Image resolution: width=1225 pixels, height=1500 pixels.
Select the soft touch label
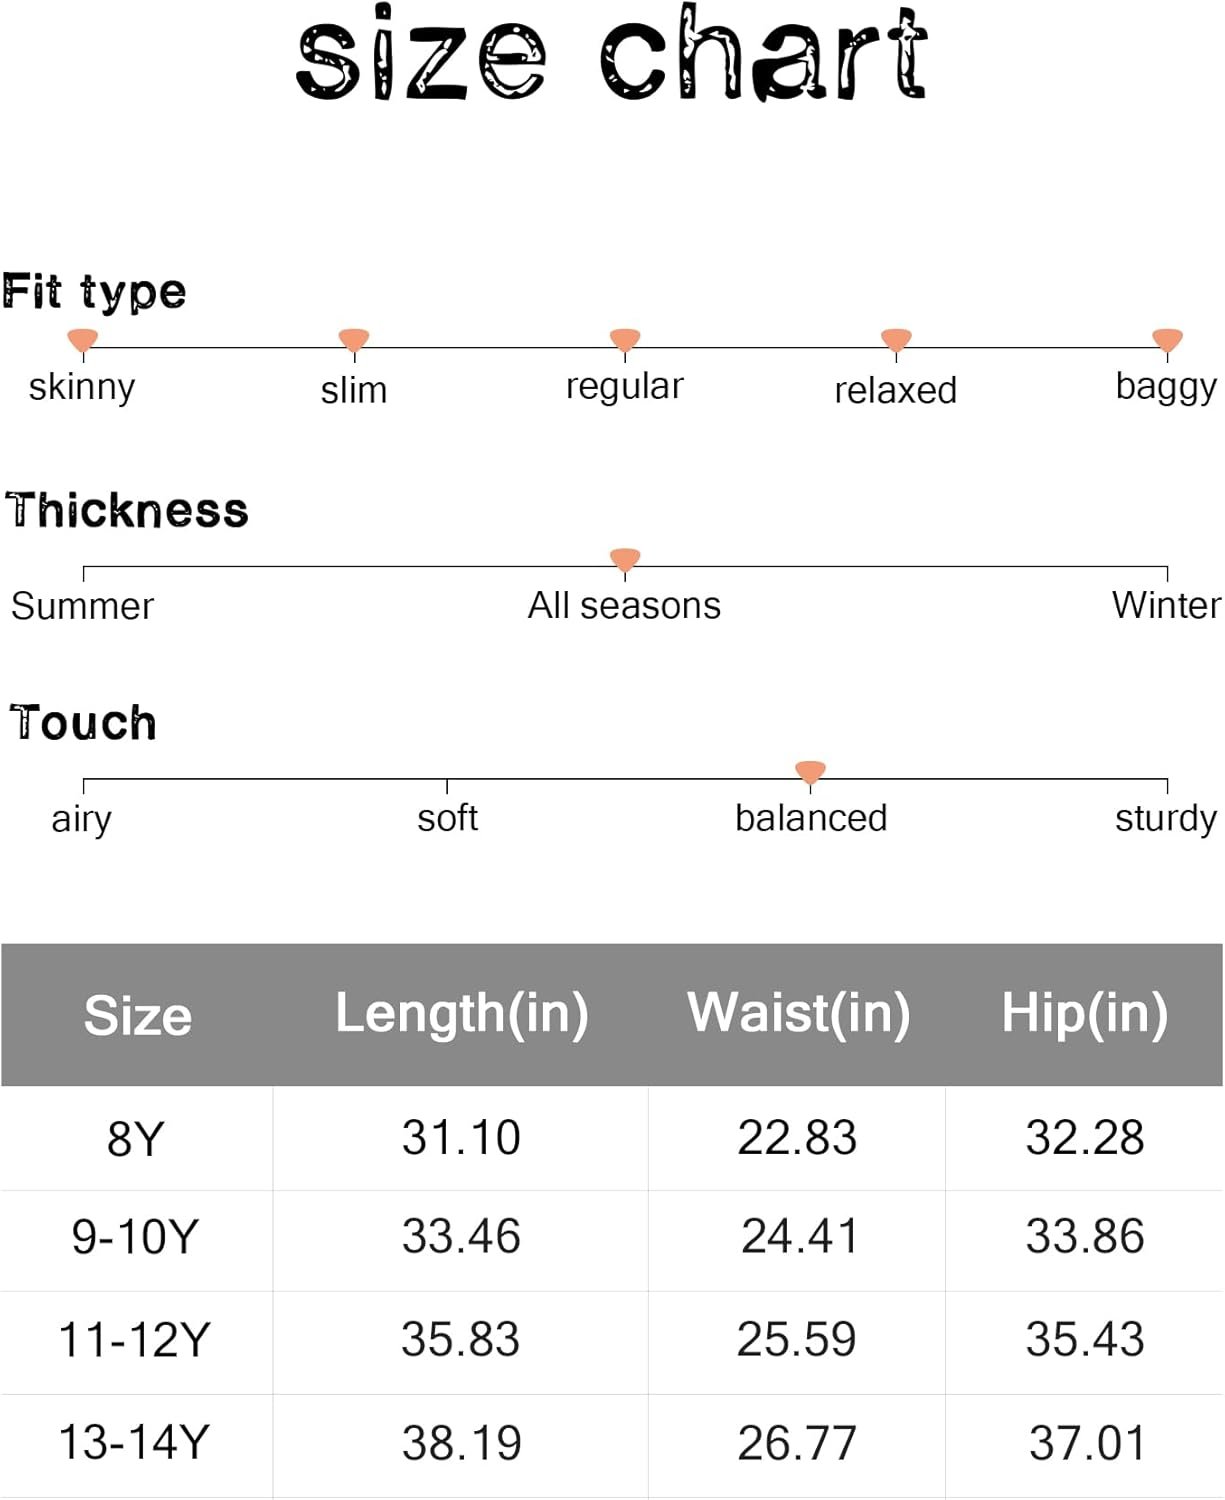coord(447,818)
